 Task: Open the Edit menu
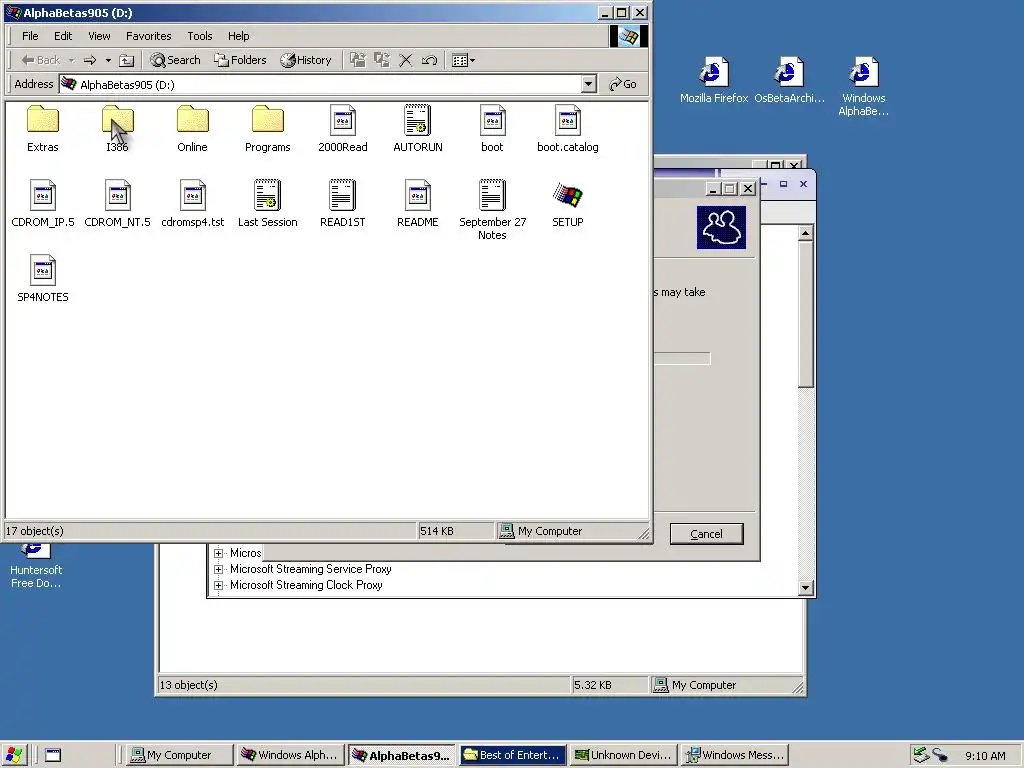click(x=63, y=36)
